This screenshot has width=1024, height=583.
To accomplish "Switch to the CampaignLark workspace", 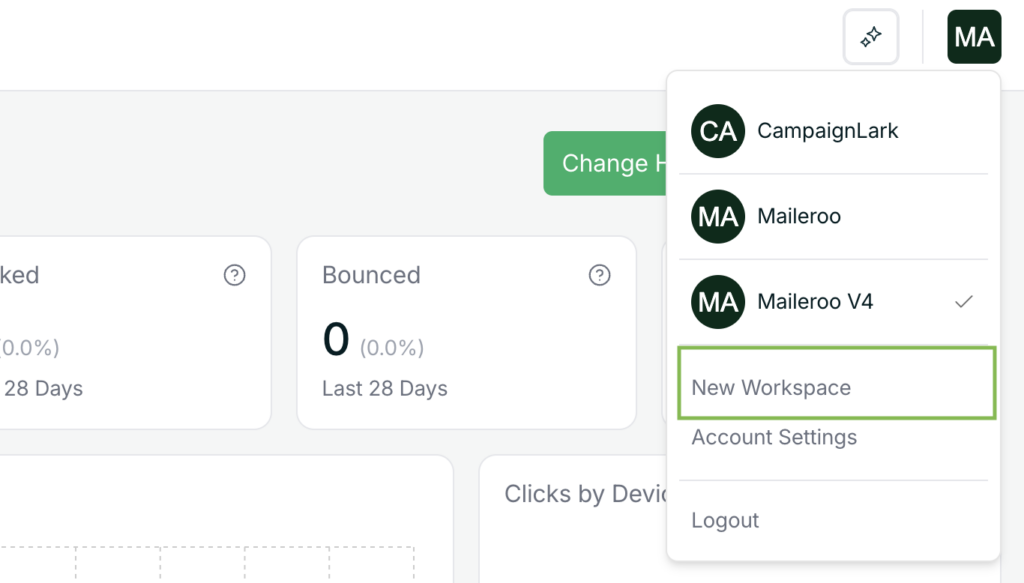I will (x=828, y=131).
